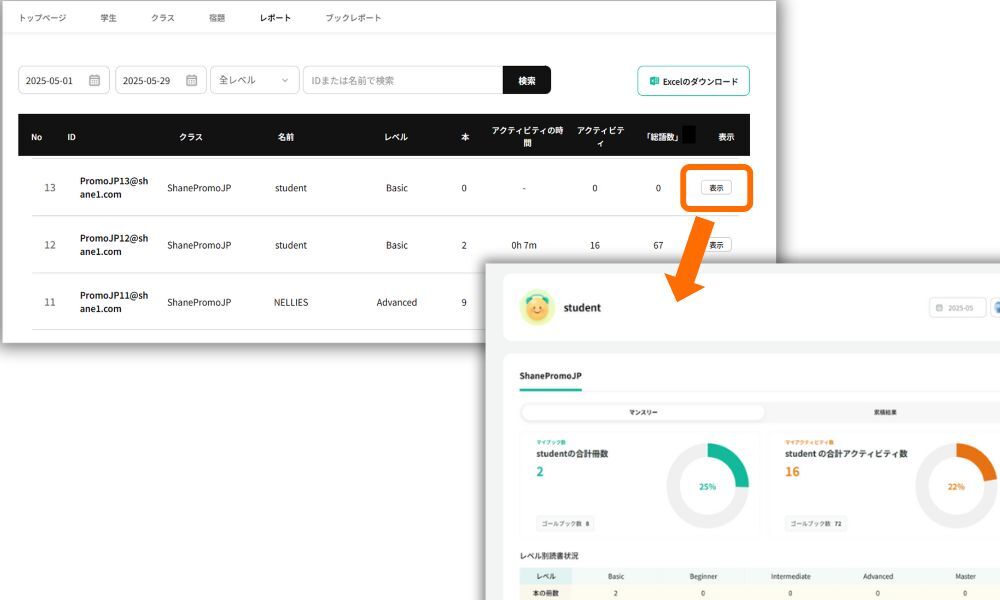The image size is (1000, 600).
Task: Open the 学生 menu item
Action: [109, 18]
